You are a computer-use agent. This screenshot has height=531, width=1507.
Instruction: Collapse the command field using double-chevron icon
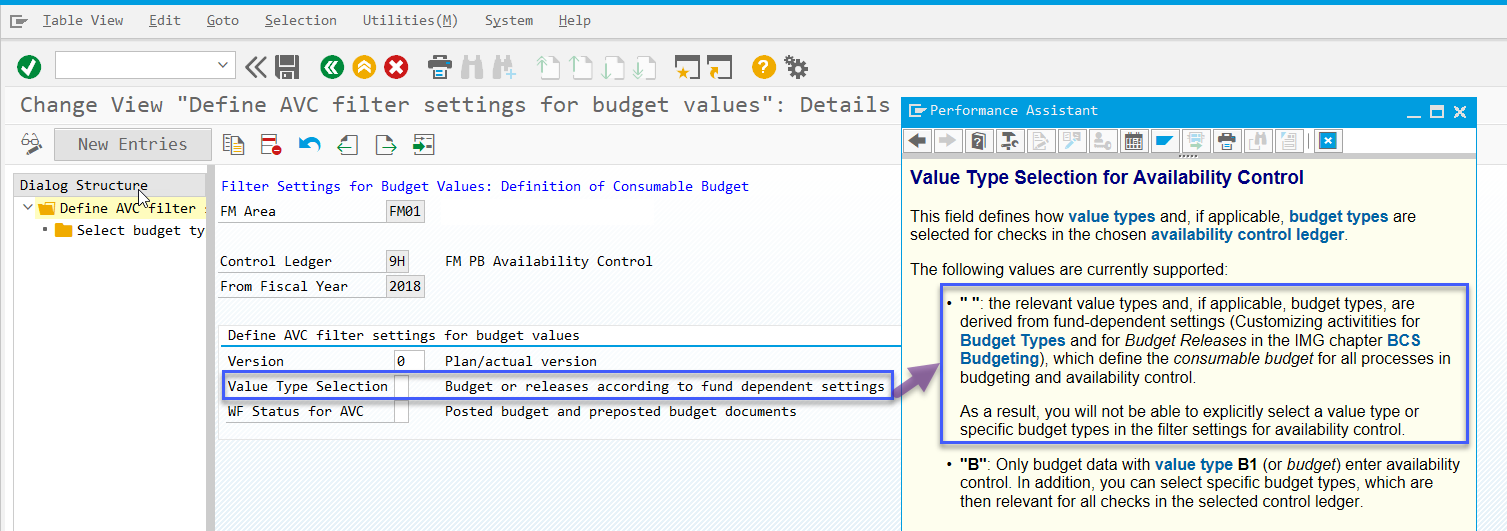pos(256,67)
